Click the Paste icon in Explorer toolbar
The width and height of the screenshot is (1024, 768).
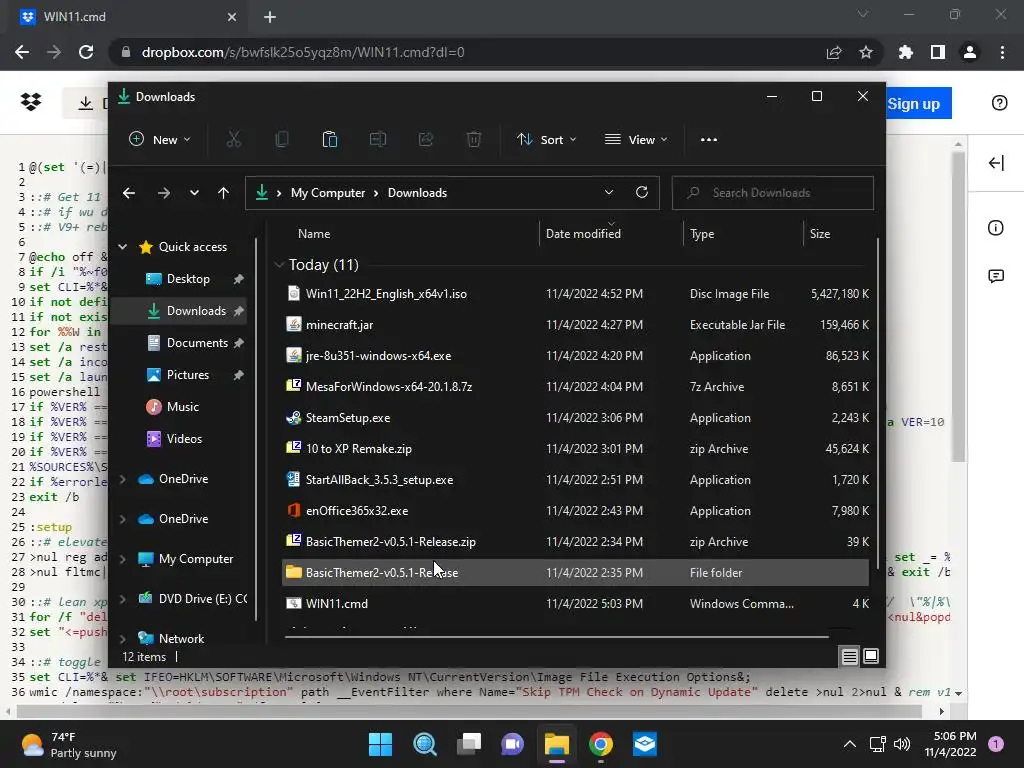330,139
